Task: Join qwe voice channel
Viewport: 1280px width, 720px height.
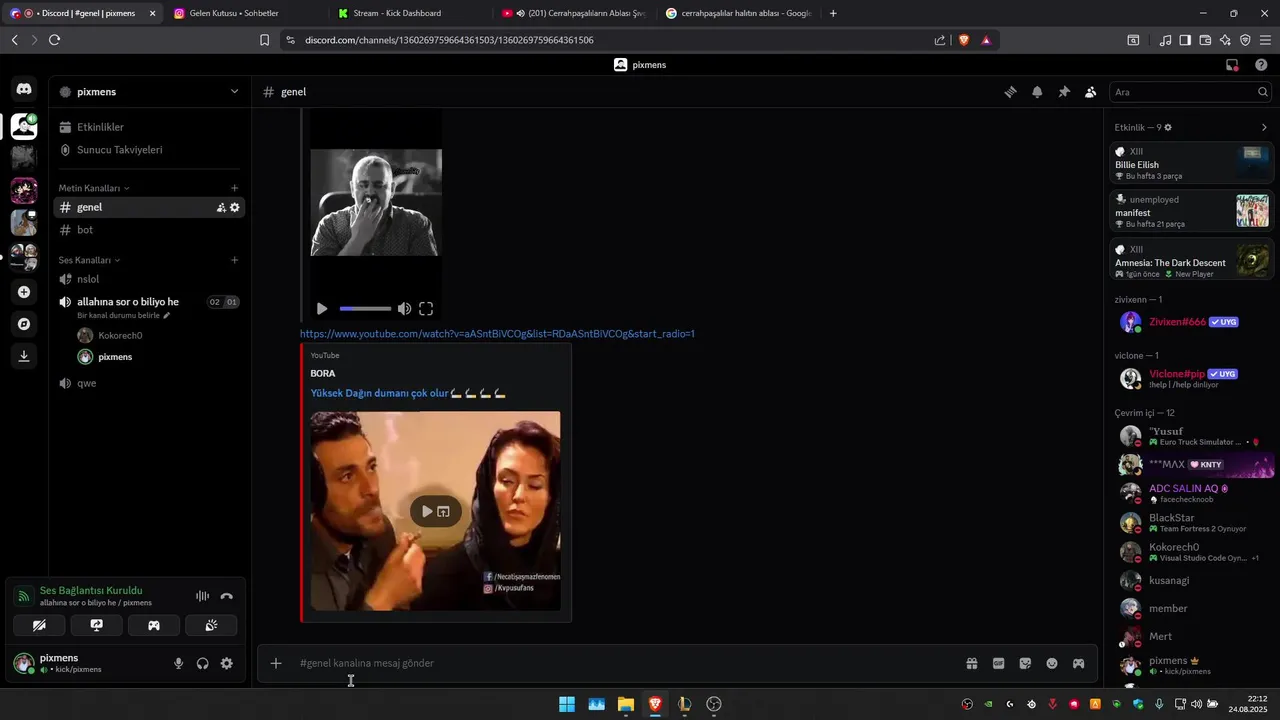Action: click(x=149, y=383)
